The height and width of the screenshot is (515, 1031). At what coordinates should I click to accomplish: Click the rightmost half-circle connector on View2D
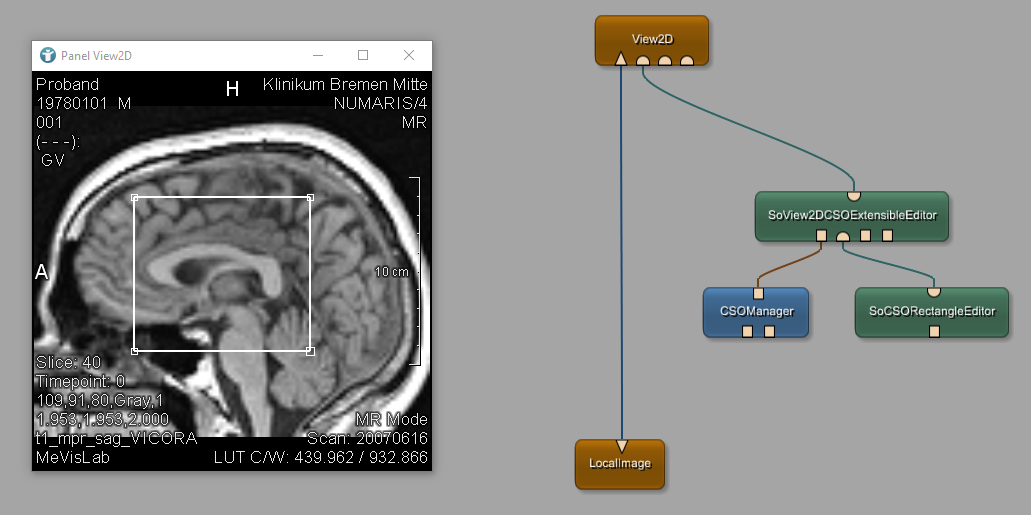pyautogui.click(x=687, y=61)
